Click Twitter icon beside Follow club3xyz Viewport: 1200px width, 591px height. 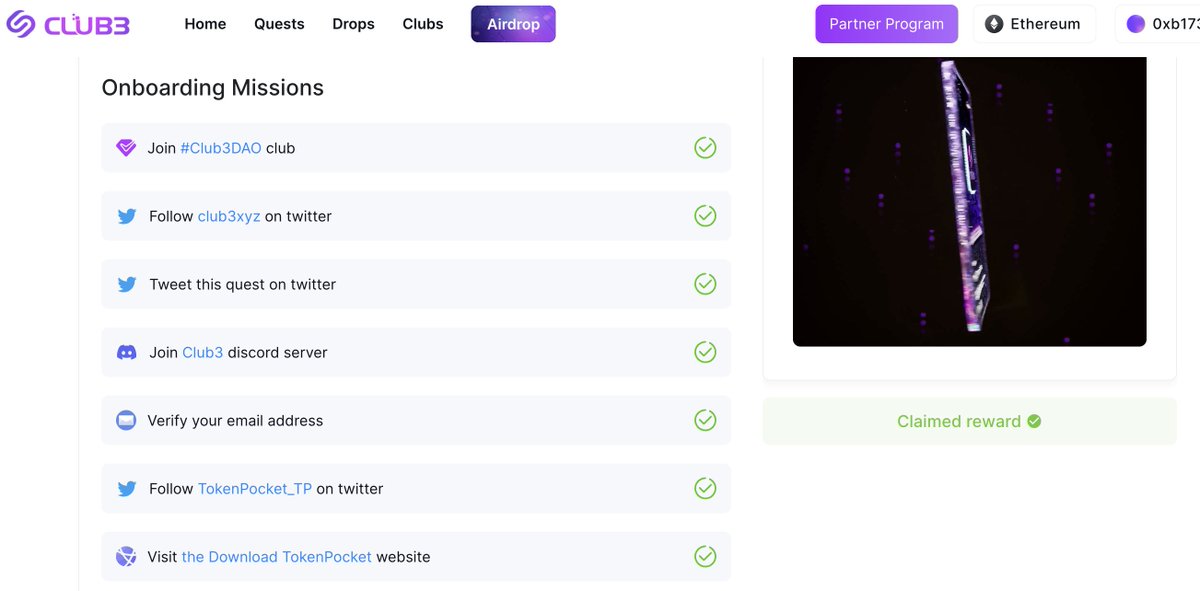coord(127,216)
